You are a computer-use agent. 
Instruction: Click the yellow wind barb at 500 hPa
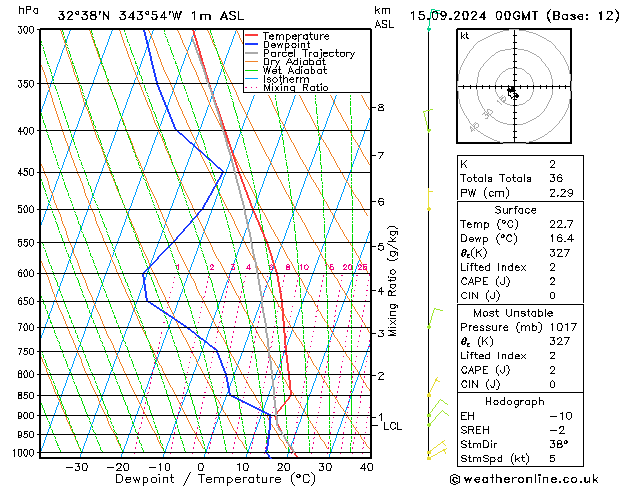(429, 200)
